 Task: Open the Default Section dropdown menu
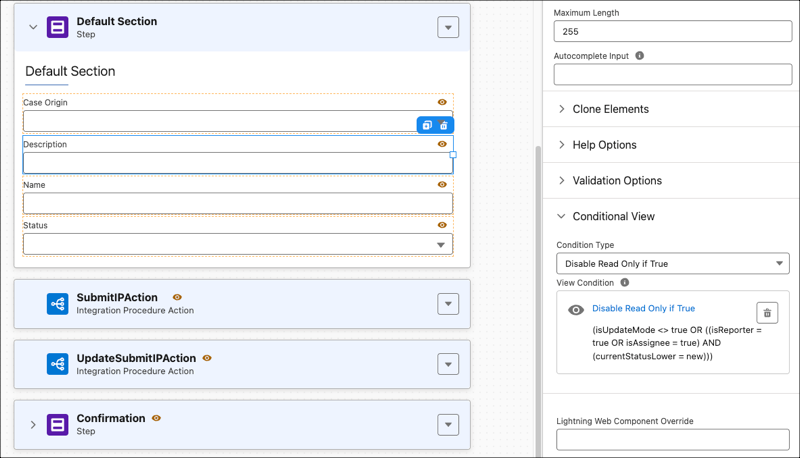(x=448, y=27)
